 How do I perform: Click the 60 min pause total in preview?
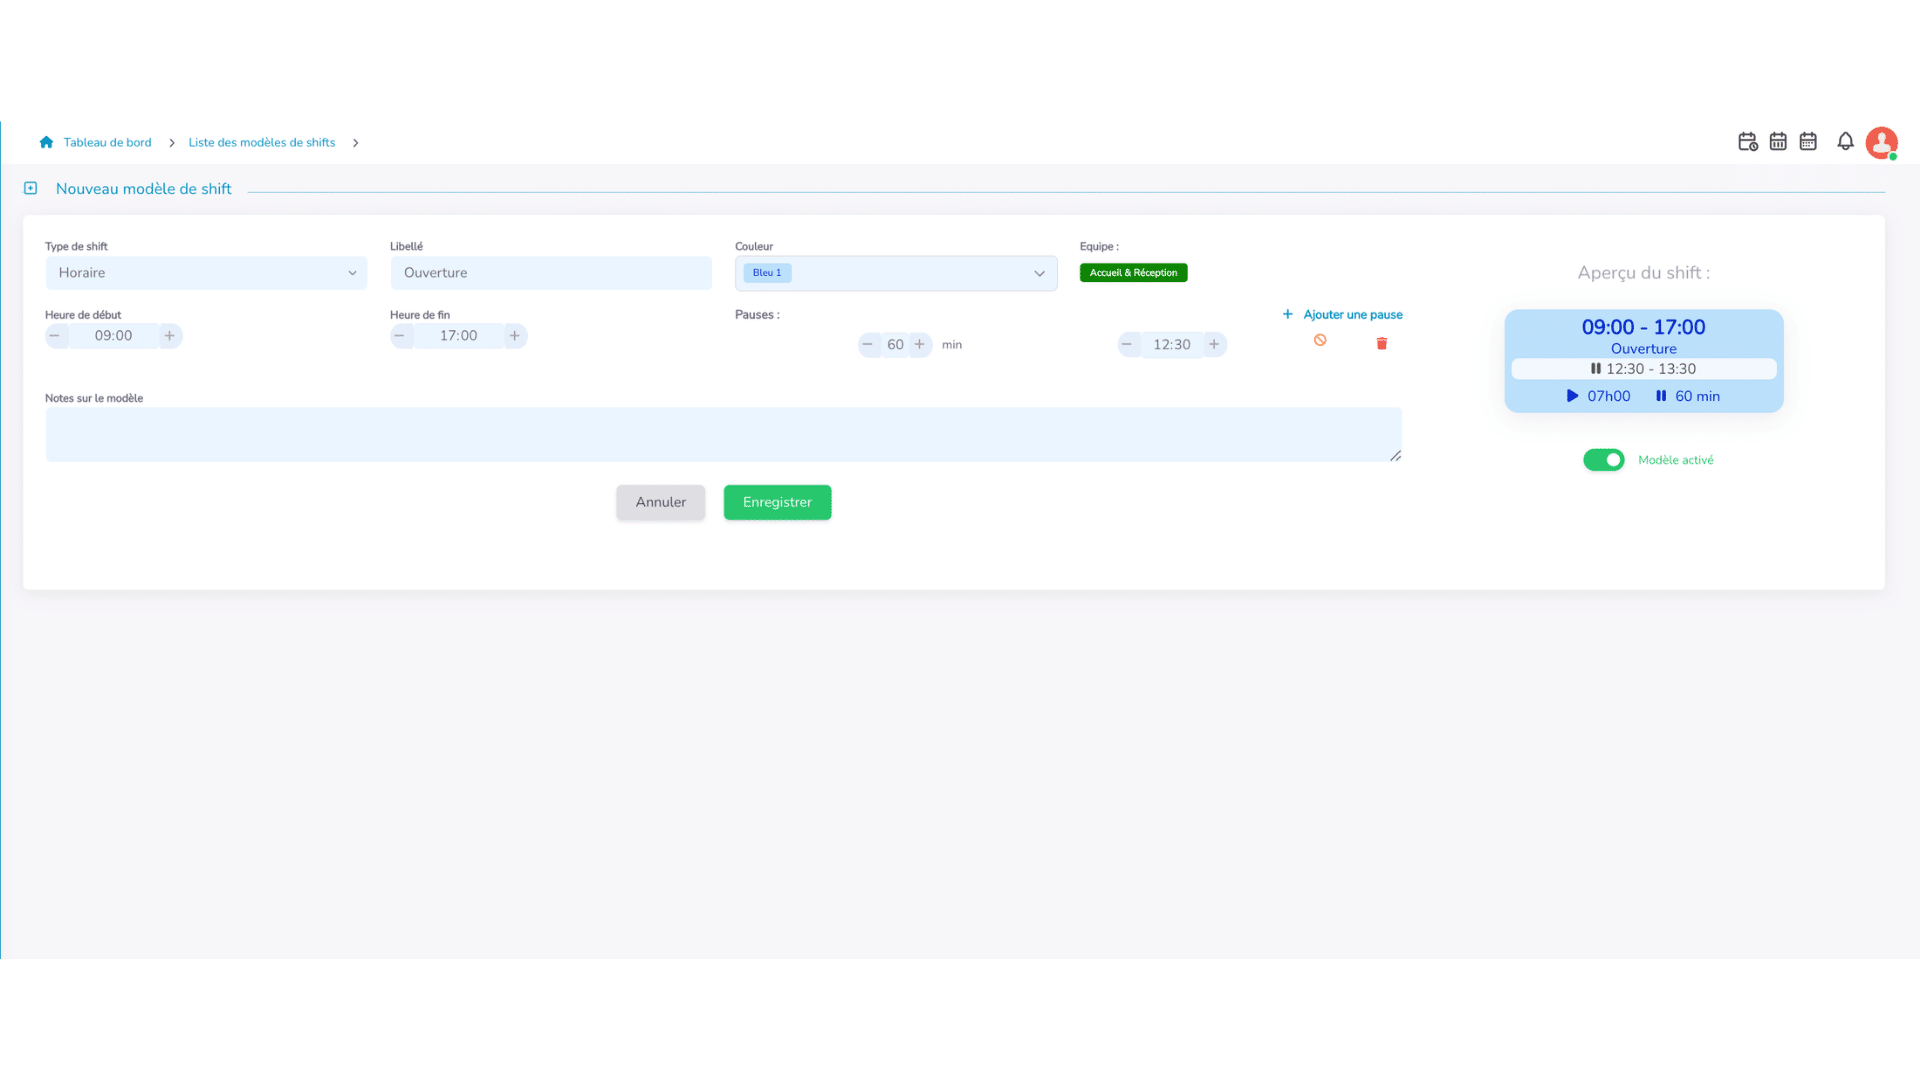click(x=1688, y=396)
